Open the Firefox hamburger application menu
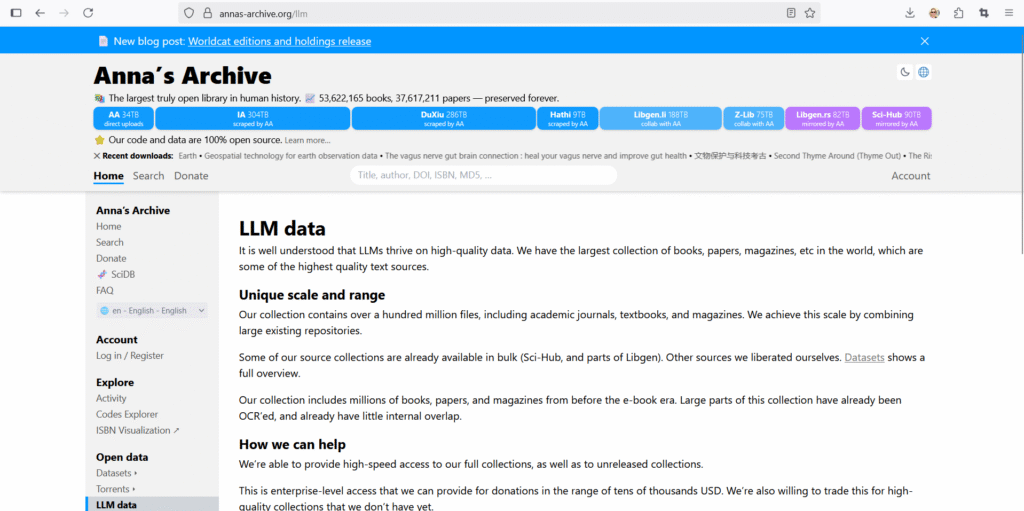Screen dimensions: 1024x511 tap(1008, 13)
